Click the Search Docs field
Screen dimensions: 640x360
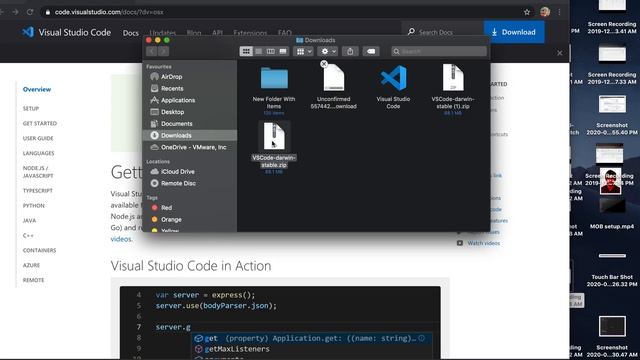[x=443, y=32]
